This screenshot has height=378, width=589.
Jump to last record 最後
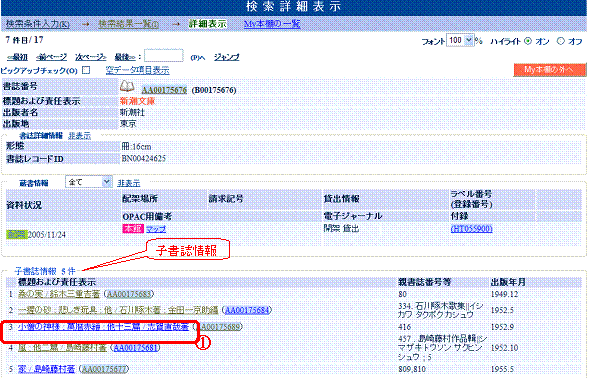point(125,57)
